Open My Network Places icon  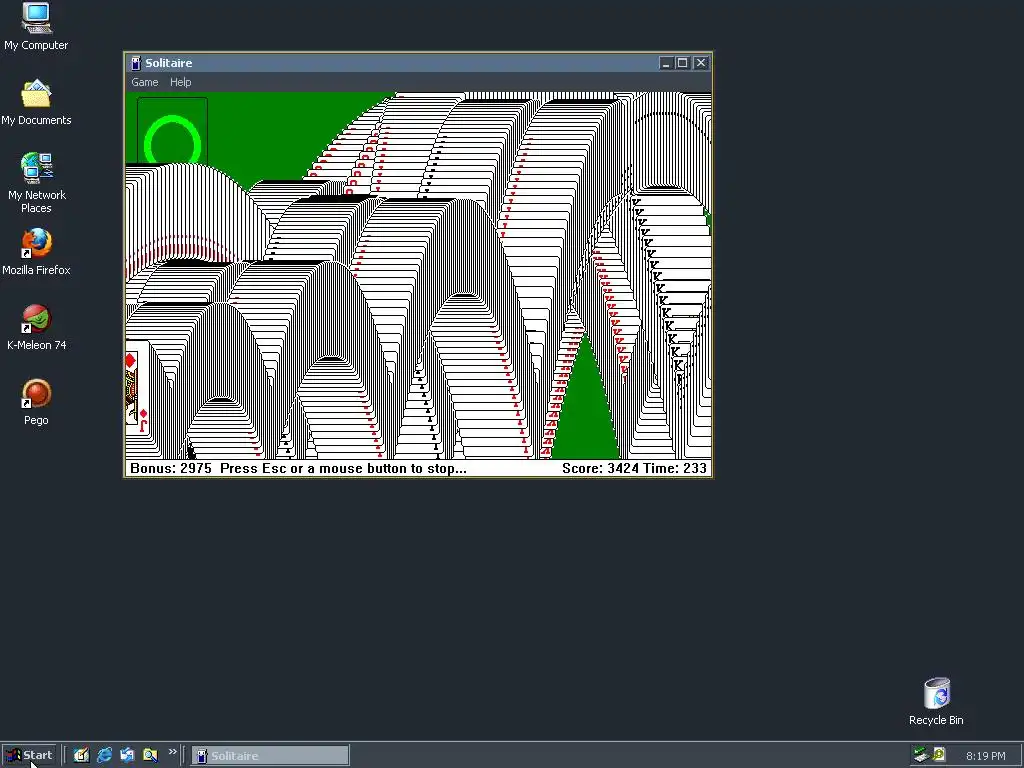pos(36,183)
